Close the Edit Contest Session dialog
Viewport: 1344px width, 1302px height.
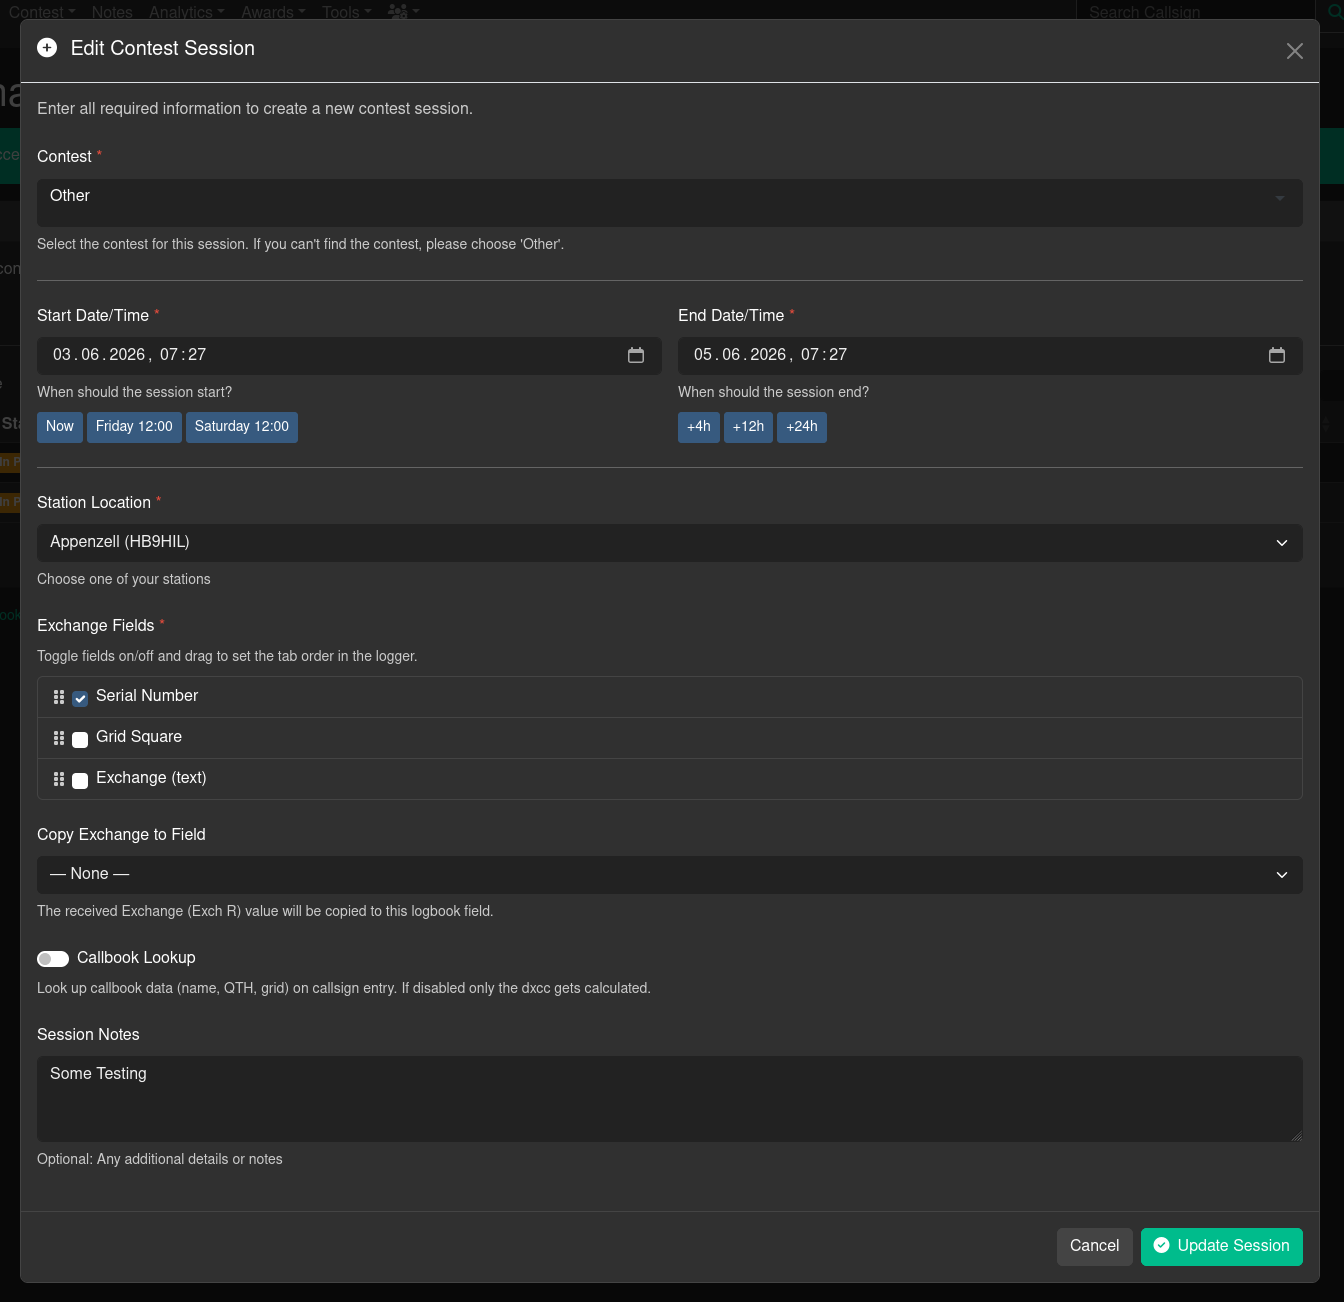tap(1295, 51)
